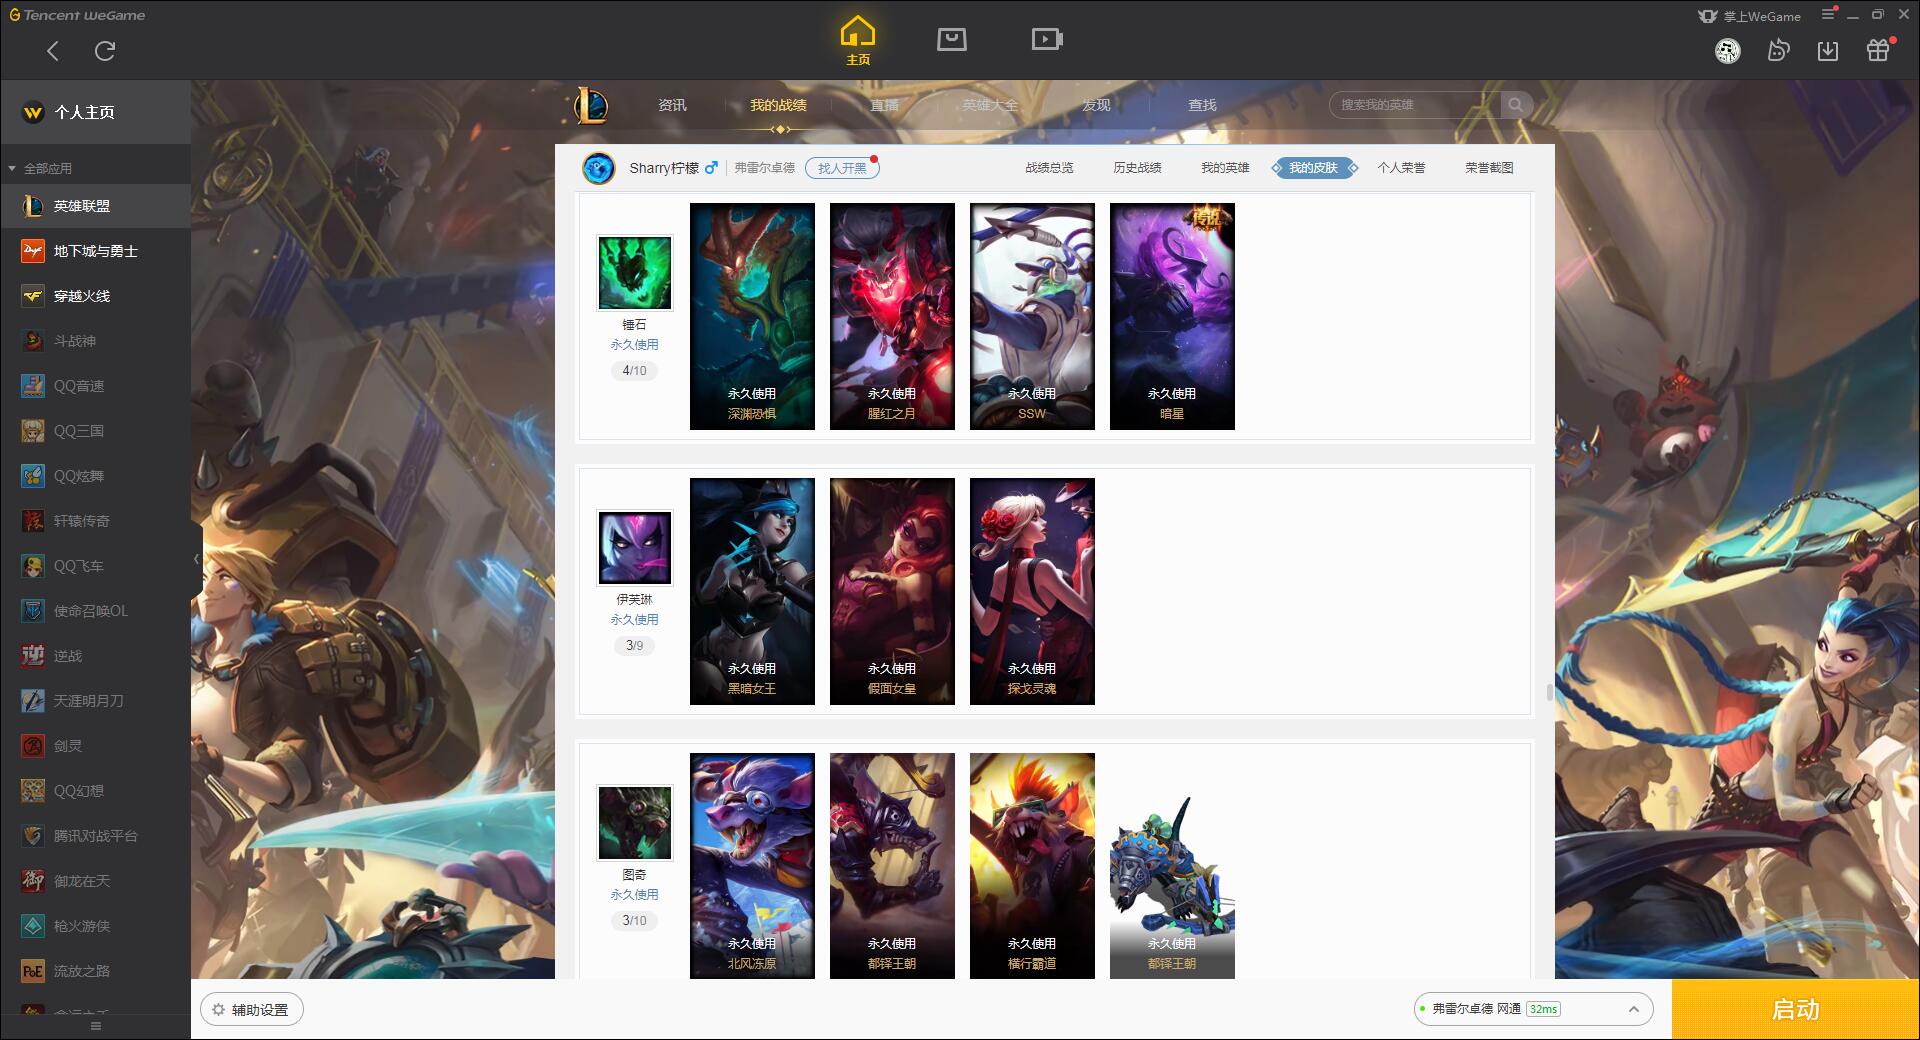The height and width of the screenshot is (1040, 1920).
Task: Open the 黑暗女王 skin thumbnail
Action: point(752,591)
